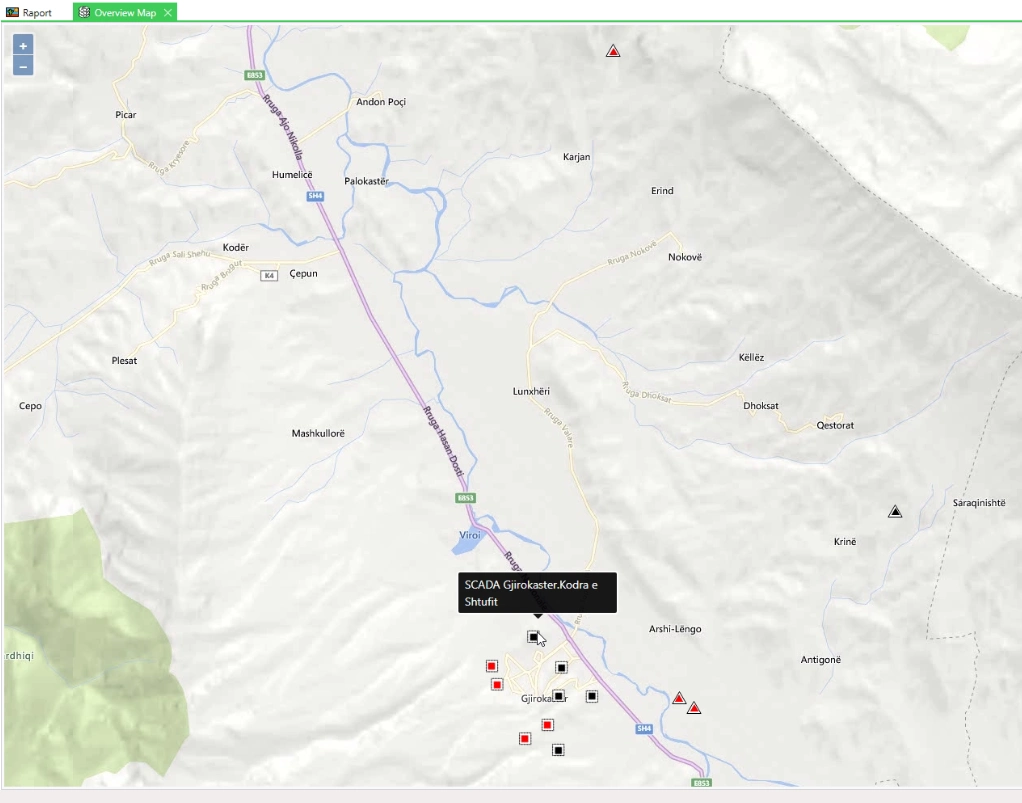The width and height of the screenshot is (1022, 803).
Task: Close the Overview Map tab
Action: coord(168,12)
